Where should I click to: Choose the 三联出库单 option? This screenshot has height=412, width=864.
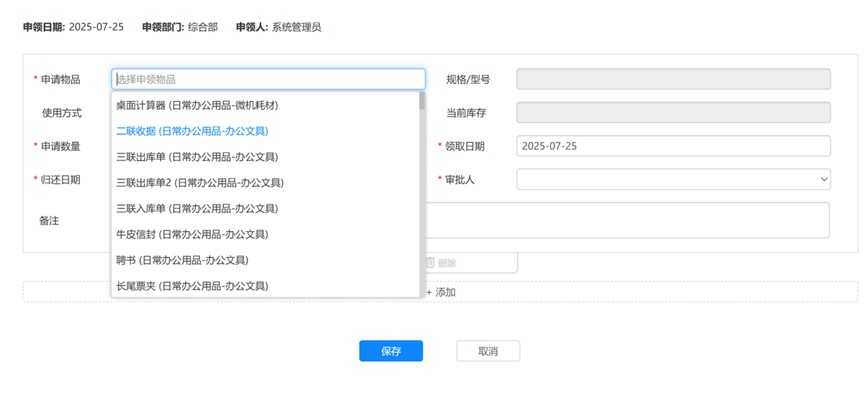click(x=196, y=157)
